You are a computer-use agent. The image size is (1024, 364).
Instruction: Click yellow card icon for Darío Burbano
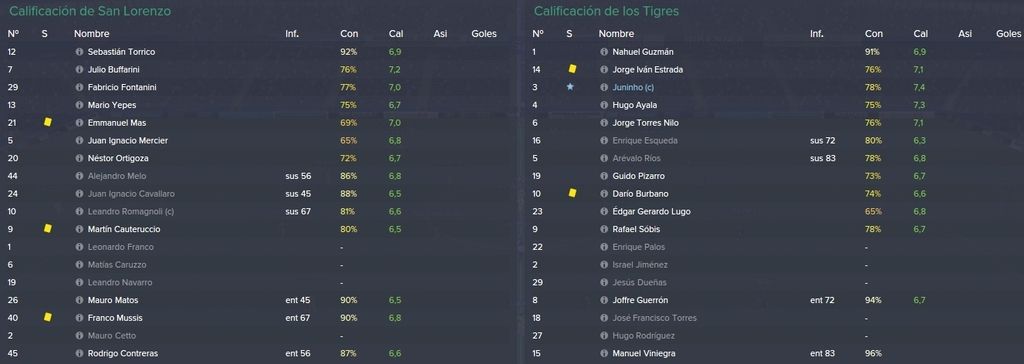[572, 193]
